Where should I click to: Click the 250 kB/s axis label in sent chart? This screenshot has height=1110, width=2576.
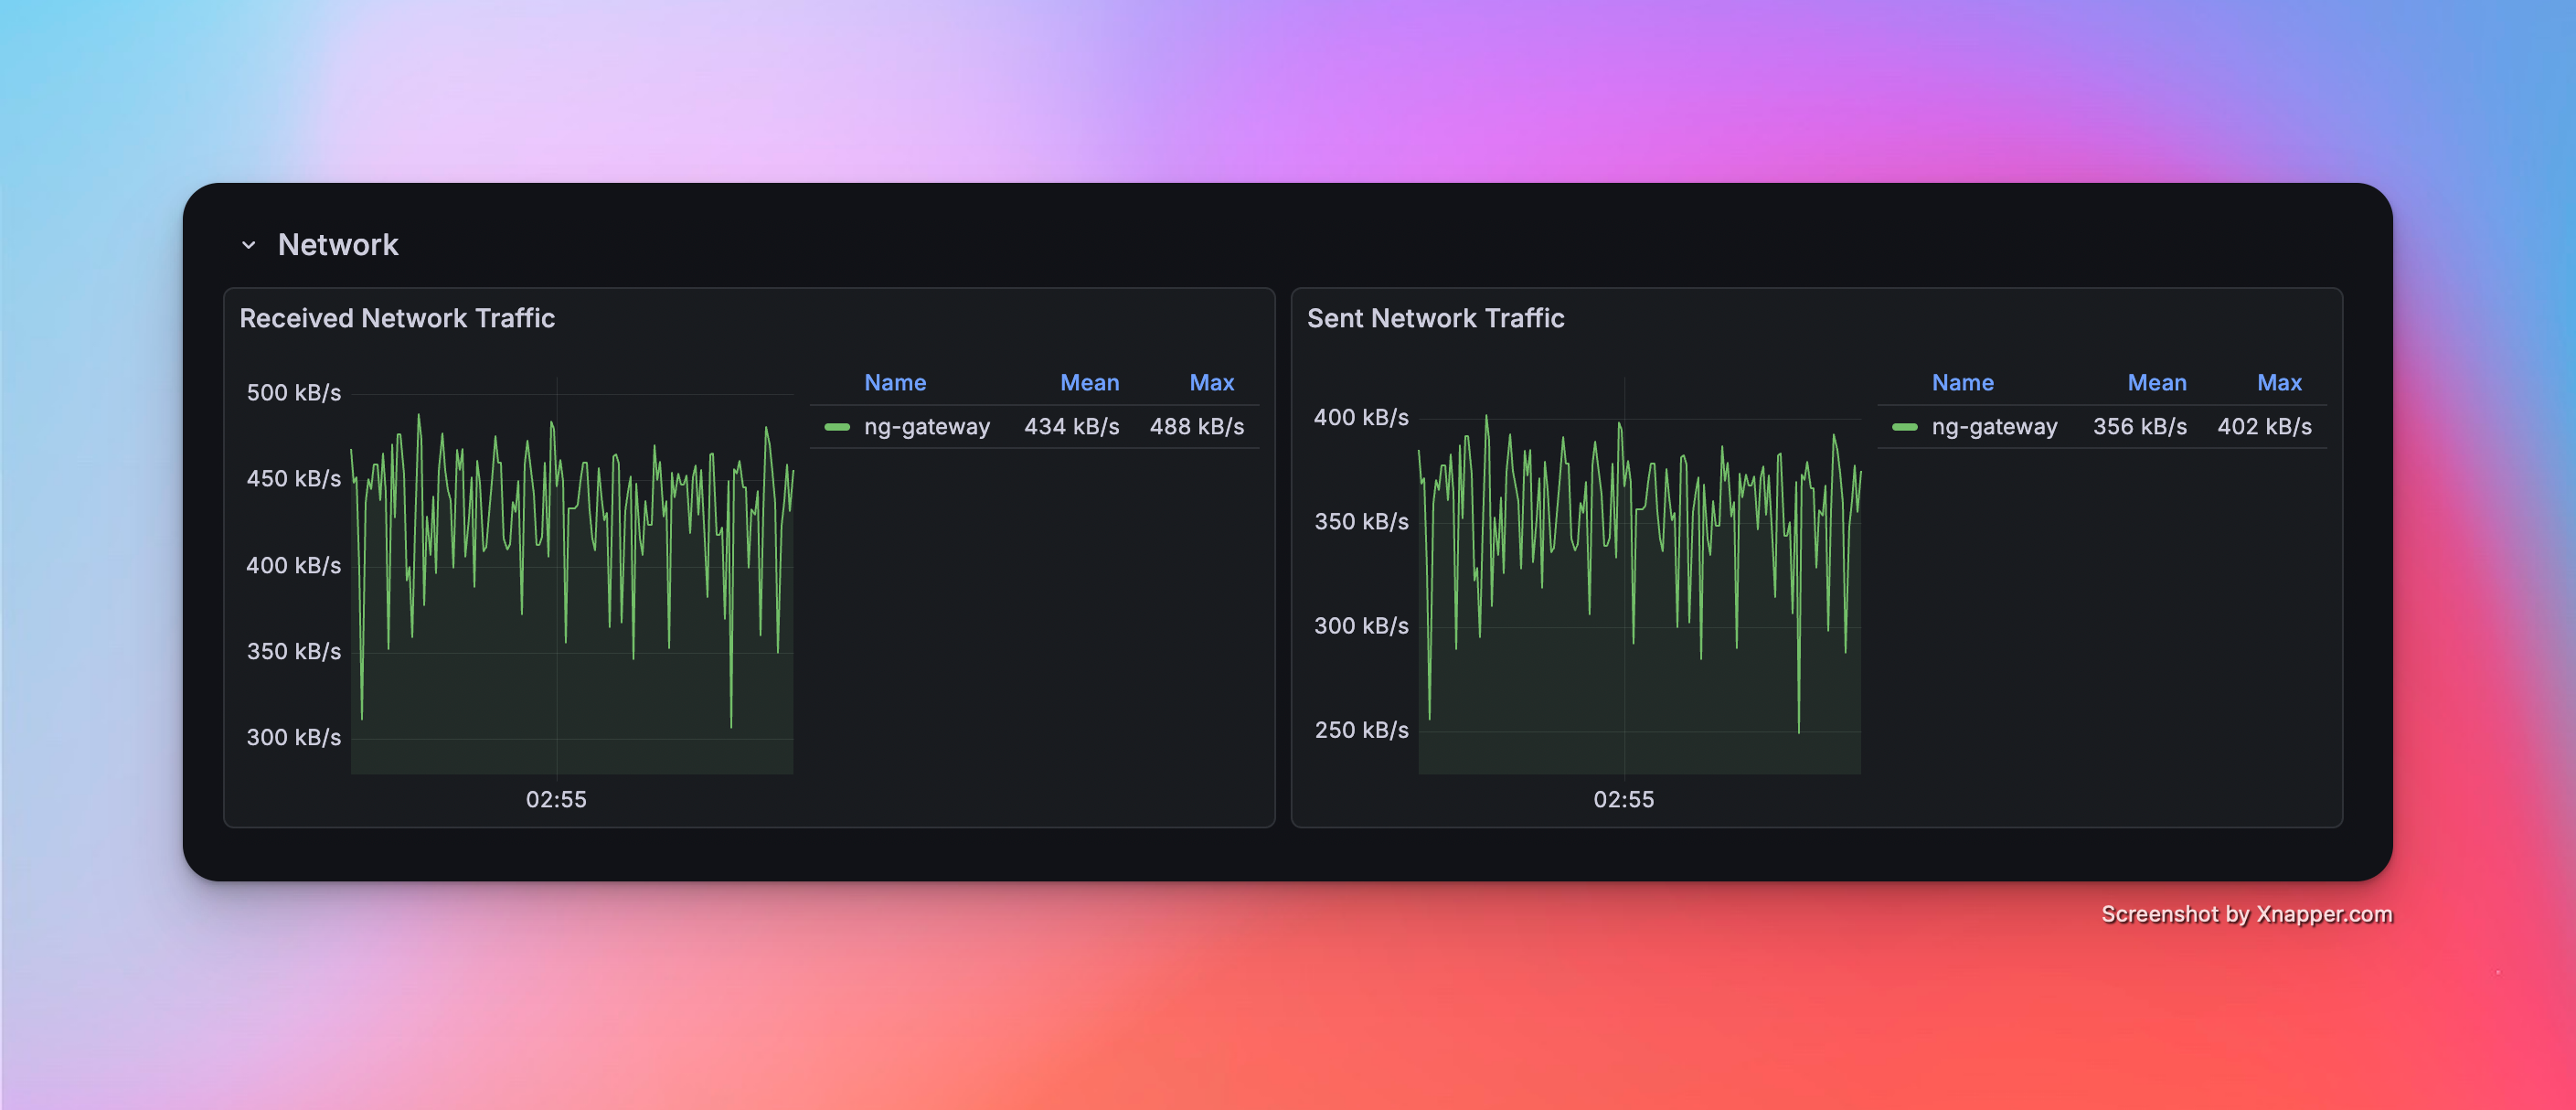tap(1360, 730)
